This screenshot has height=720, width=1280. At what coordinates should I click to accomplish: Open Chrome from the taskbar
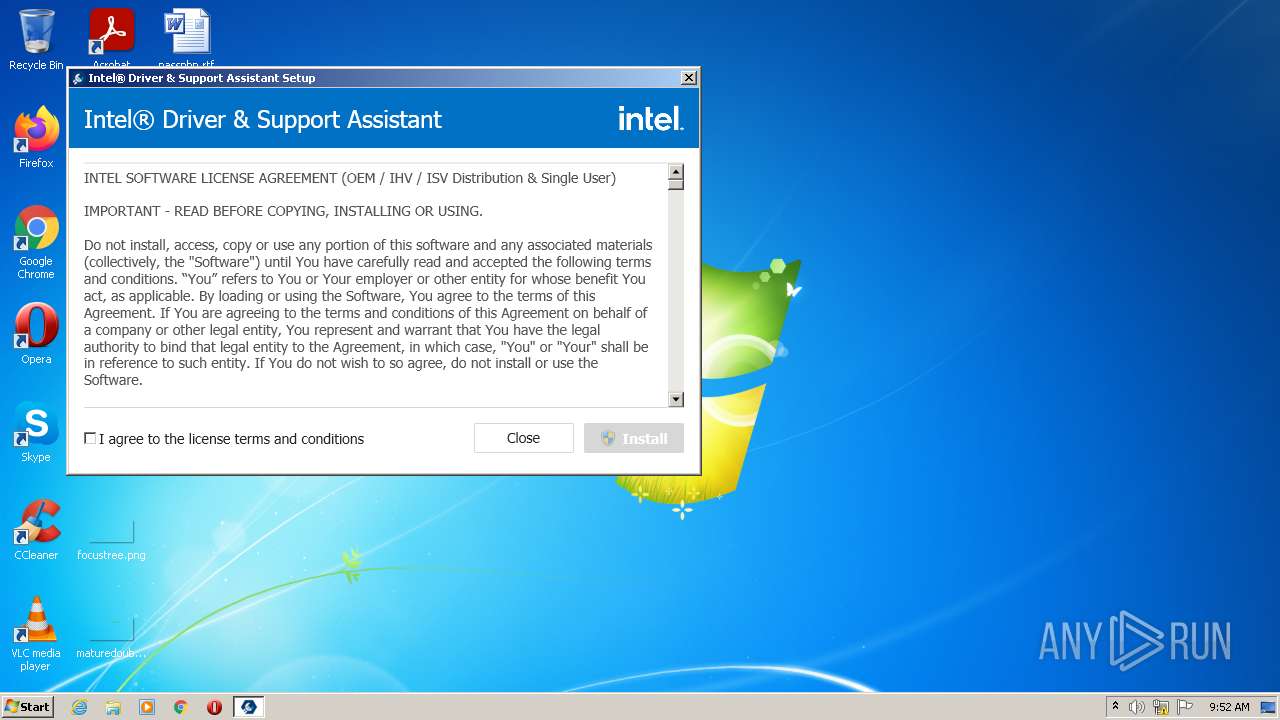[181, 707]
